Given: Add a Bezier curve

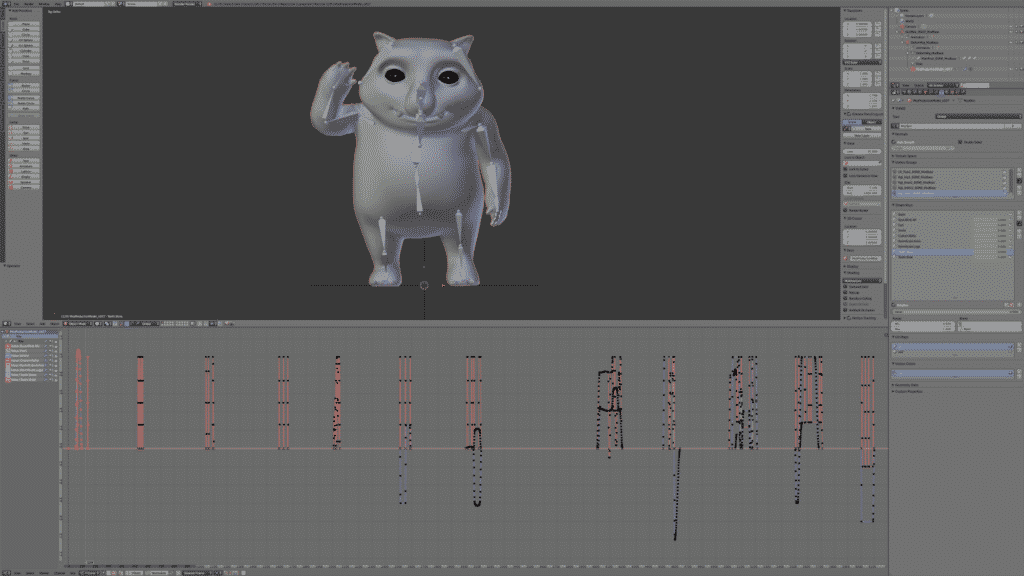Looking at the screenshot, I should (x=25, y=86).
